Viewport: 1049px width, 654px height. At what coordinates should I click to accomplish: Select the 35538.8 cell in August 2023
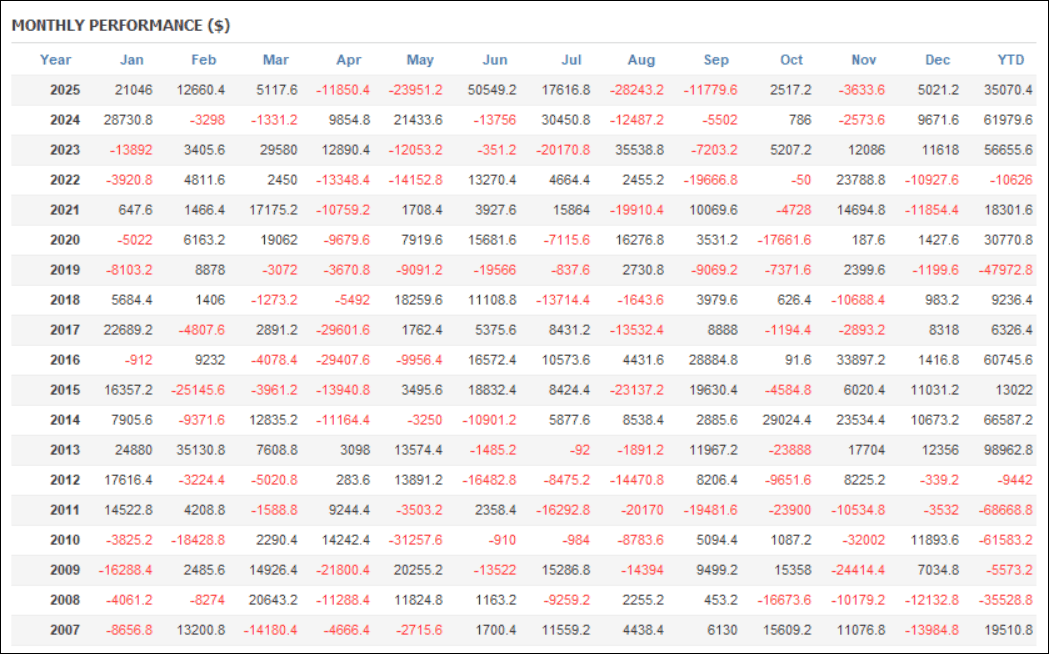(x=637, y=150)
